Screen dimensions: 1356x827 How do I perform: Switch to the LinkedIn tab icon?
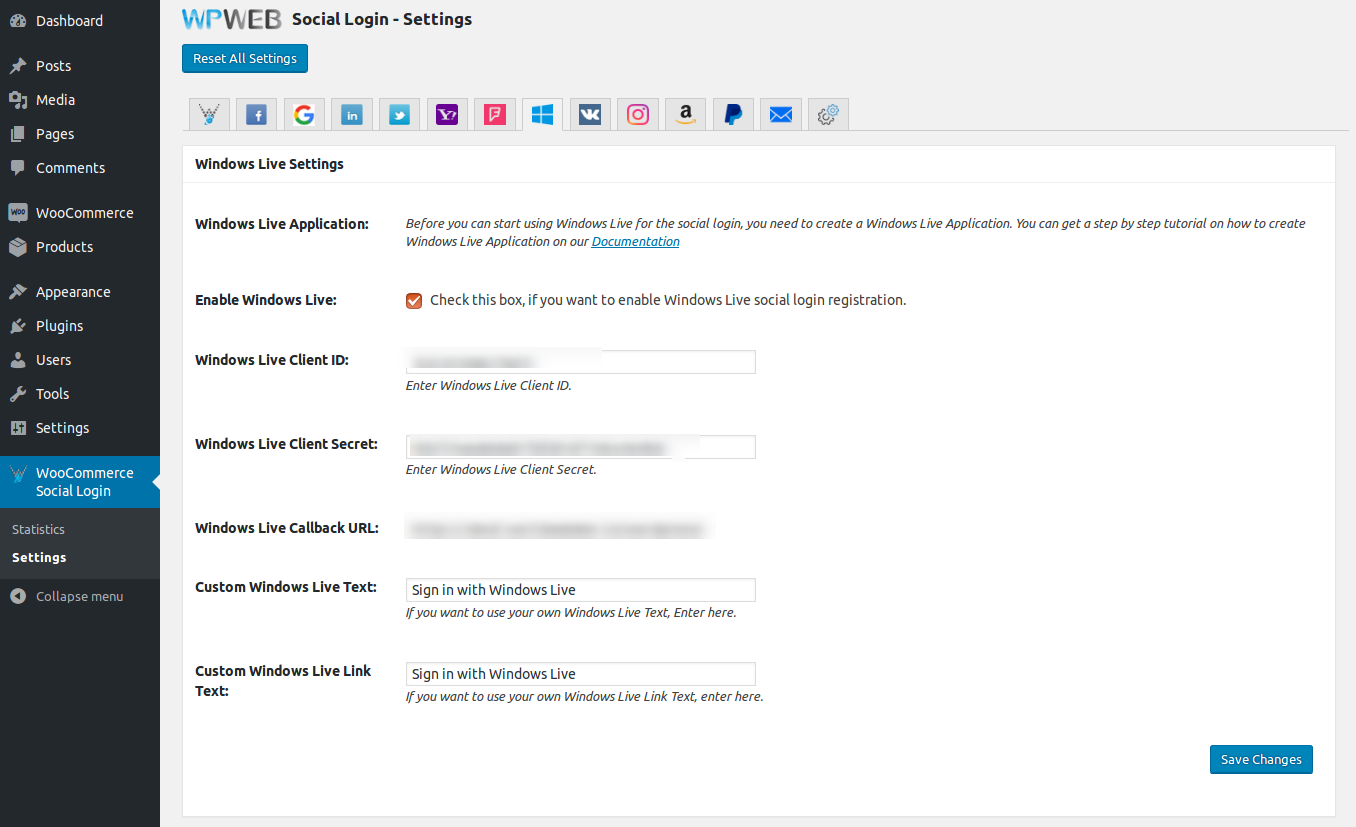[352, 115]
